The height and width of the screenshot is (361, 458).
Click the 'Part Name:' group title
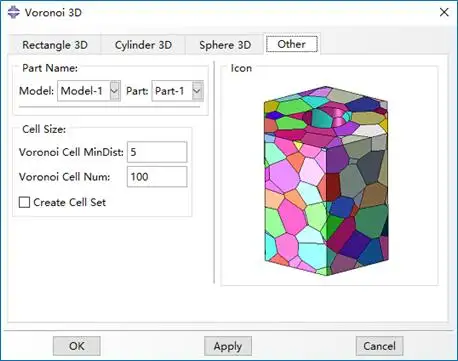50,68
